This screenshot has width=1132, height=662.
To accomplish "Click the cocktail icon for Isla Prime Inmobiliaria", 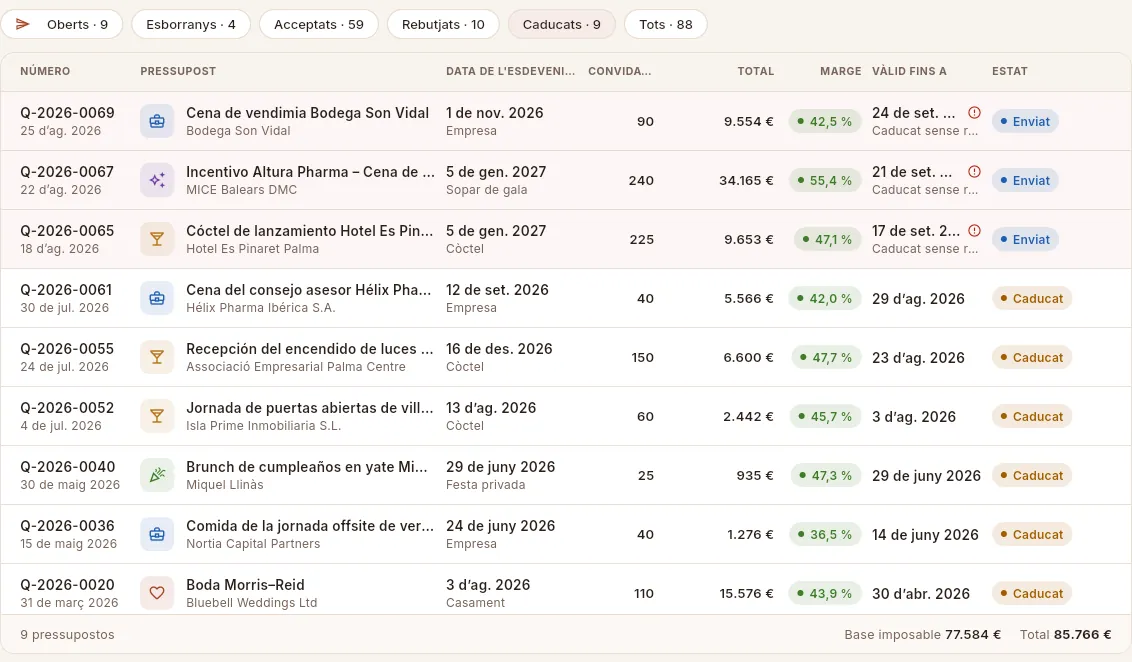I will pyautogui.click(x=157, y=417).
